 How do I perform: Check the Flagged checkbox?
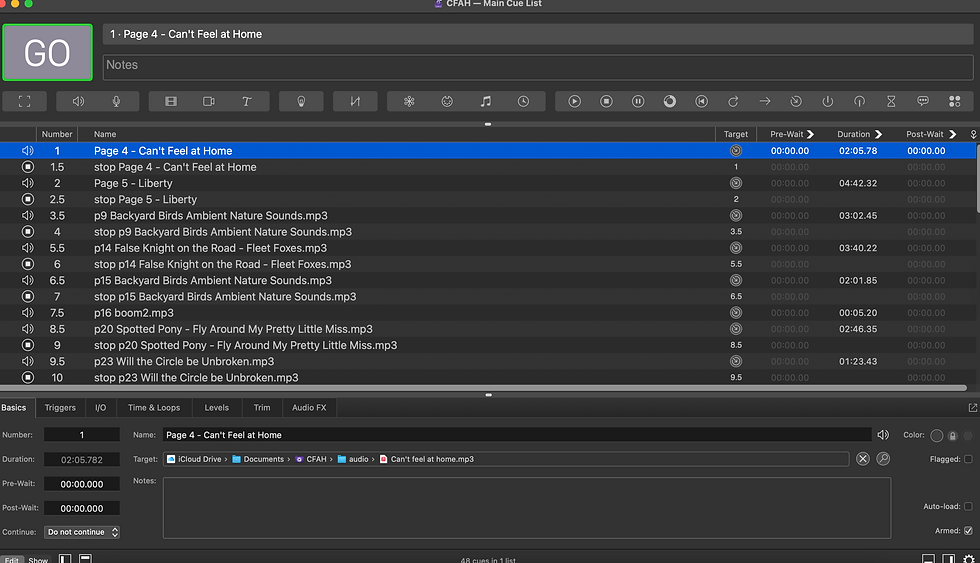968,459
